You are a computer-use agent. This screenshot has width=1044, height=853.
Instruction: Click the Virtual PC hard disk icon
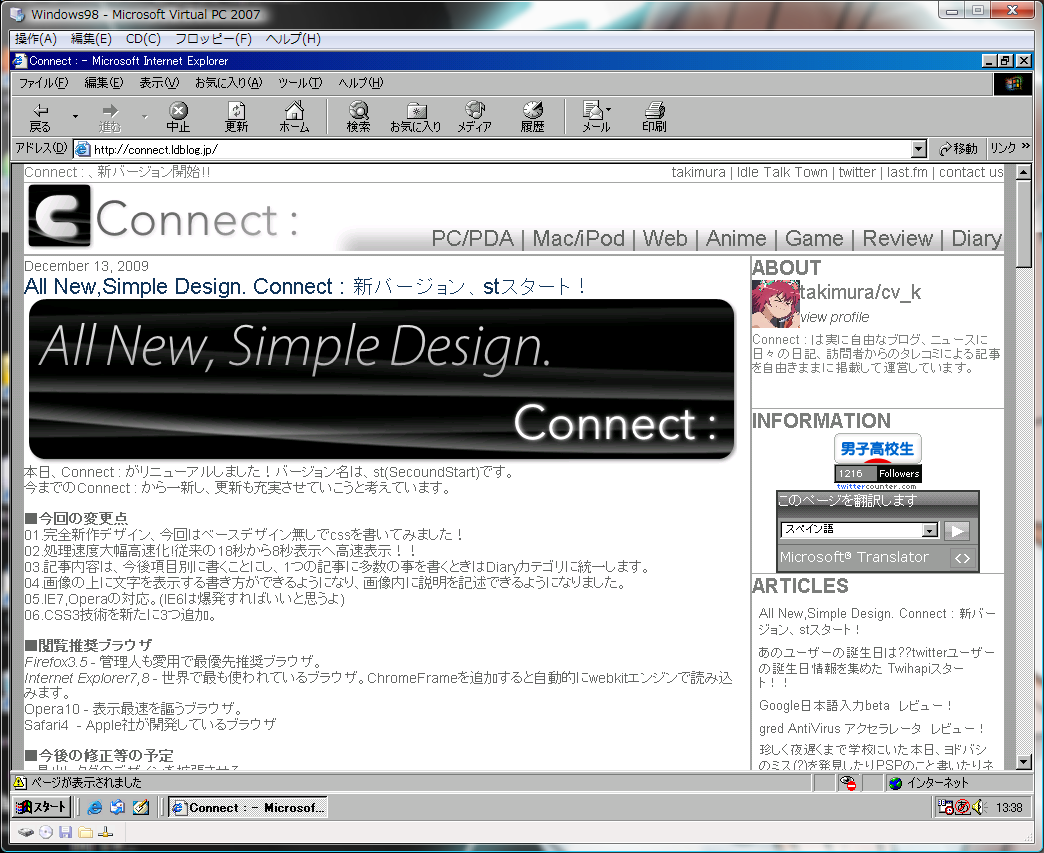pyautogui.click(x=25, y=832)
